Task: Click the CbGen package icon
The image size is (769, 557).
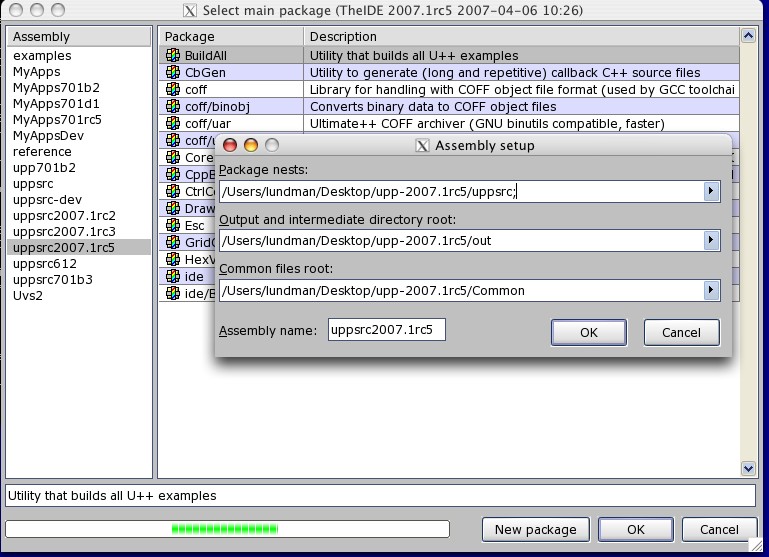Action: pos(173,73)
